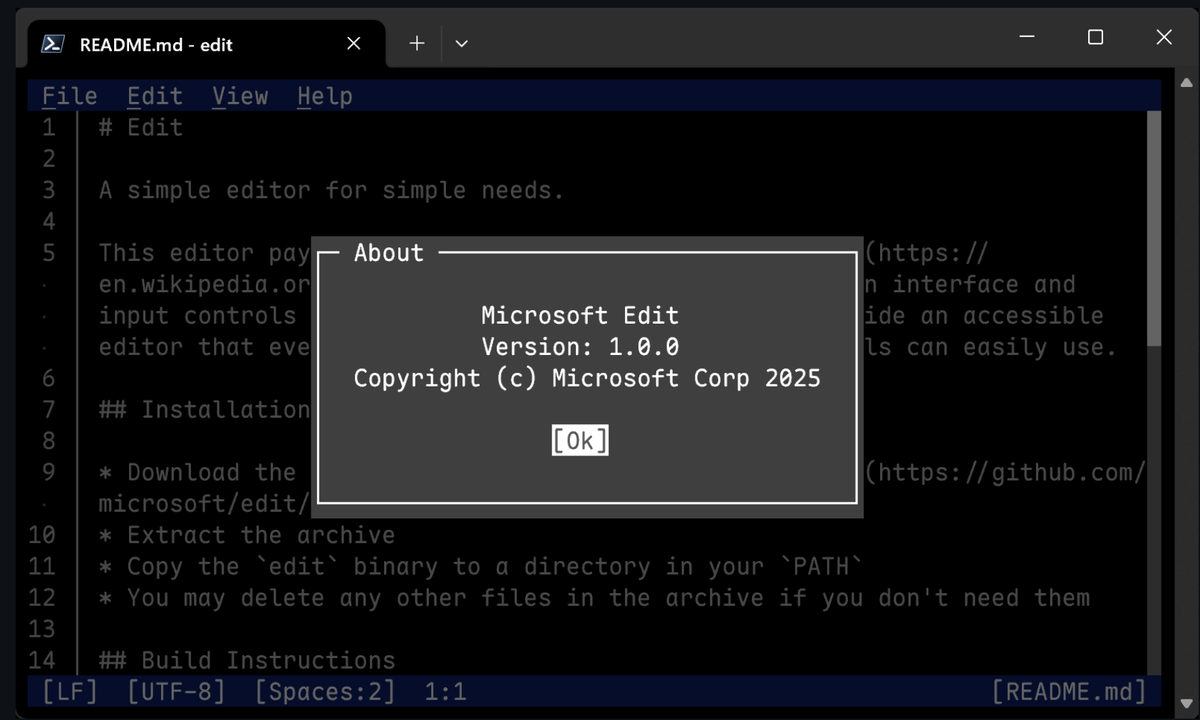Open the Help menu
Screen dimensions: 1200x720
325,95
